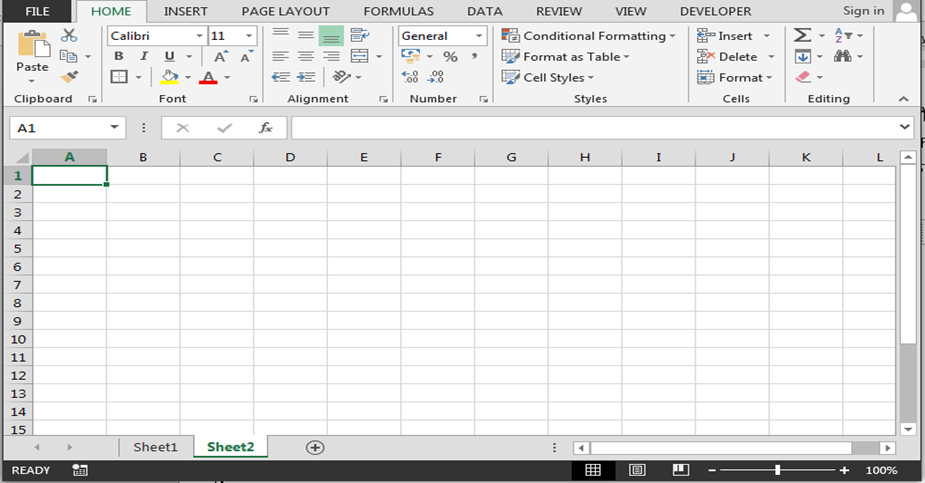Click the Insert Function fx icon
The height and width of the screenshot is (483, 925).
(265, 128)
